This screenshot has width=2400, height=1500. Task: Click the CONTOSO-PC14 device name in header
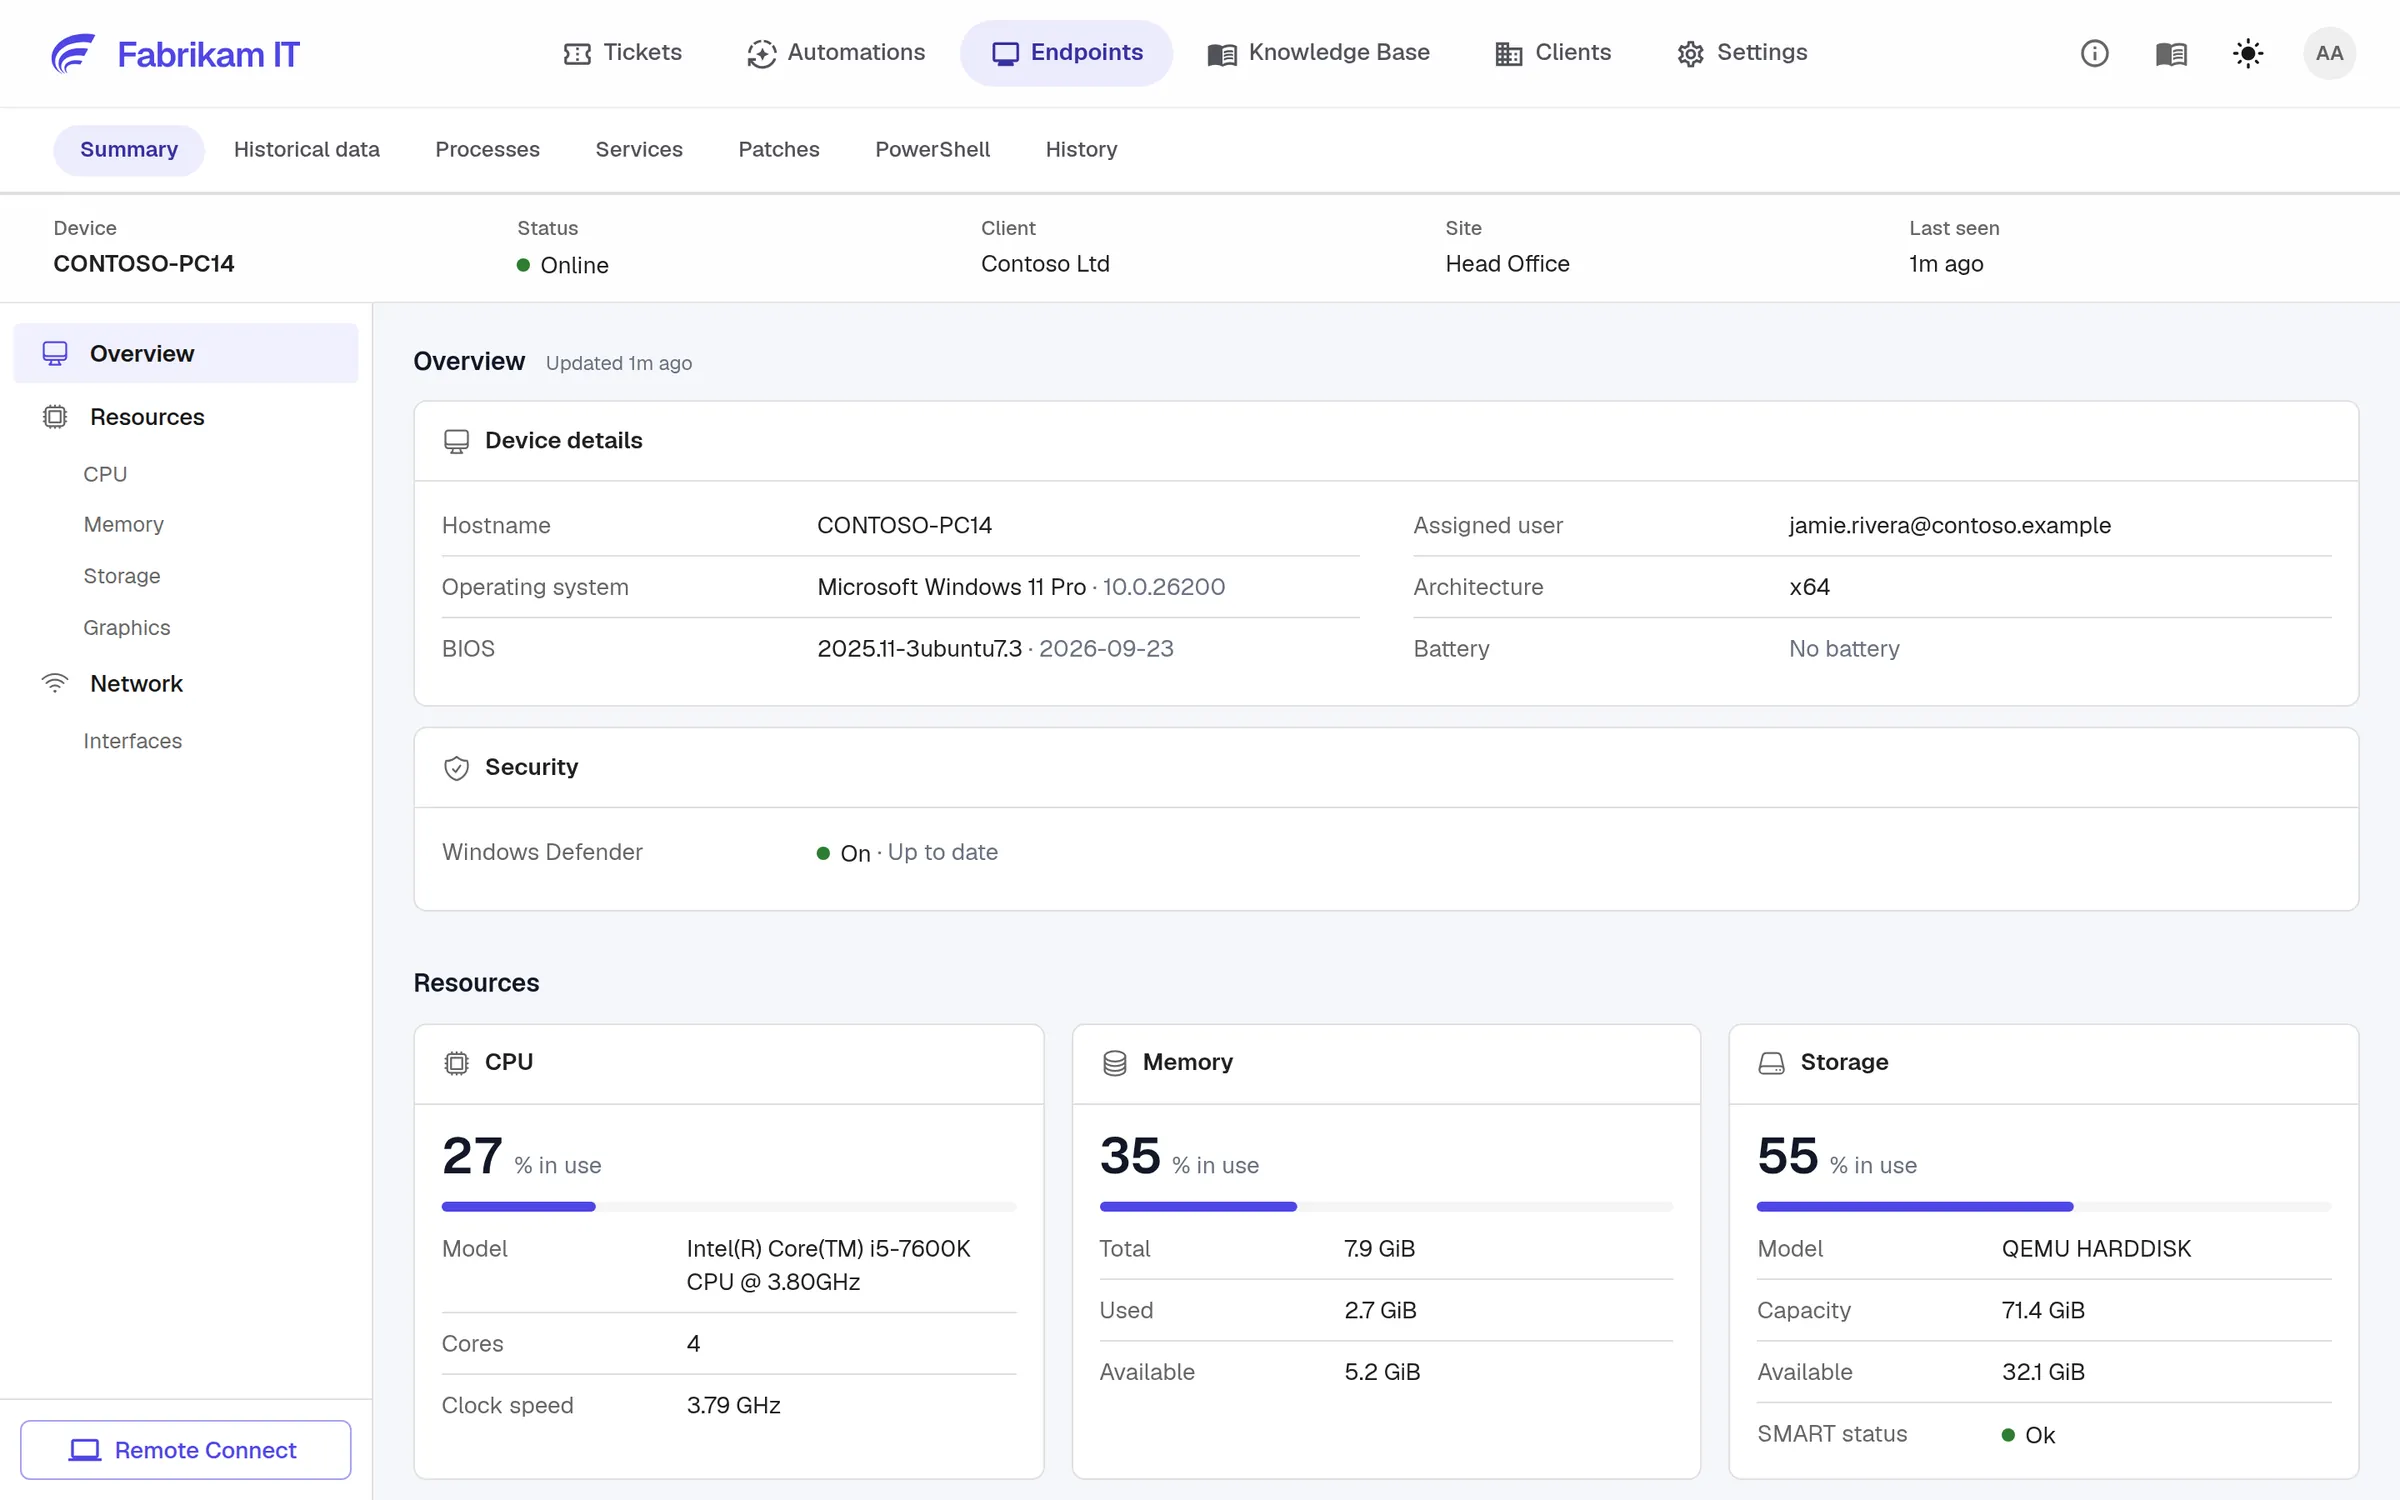tap(144, 264)
